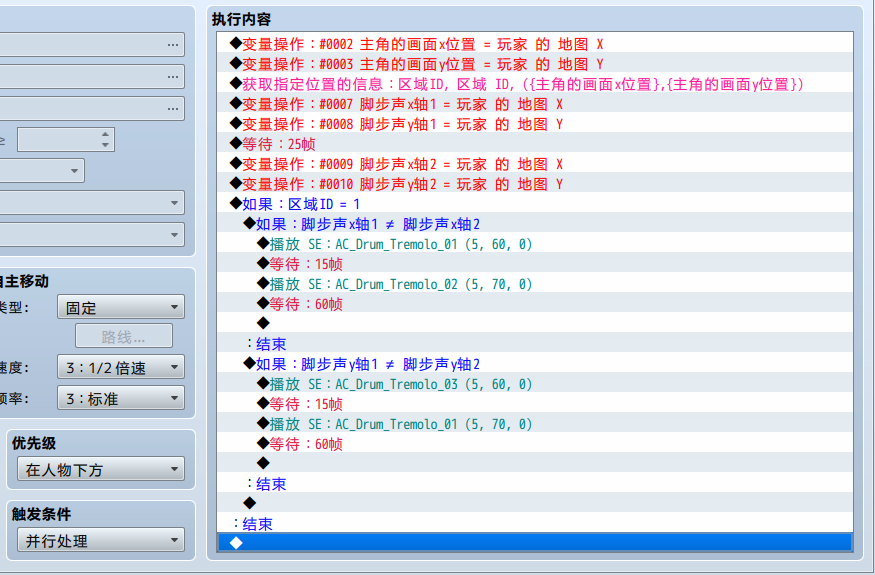Select variable #0008 脚步声y轴1 command line
The image size is (875, 575).
pos(535,124)
